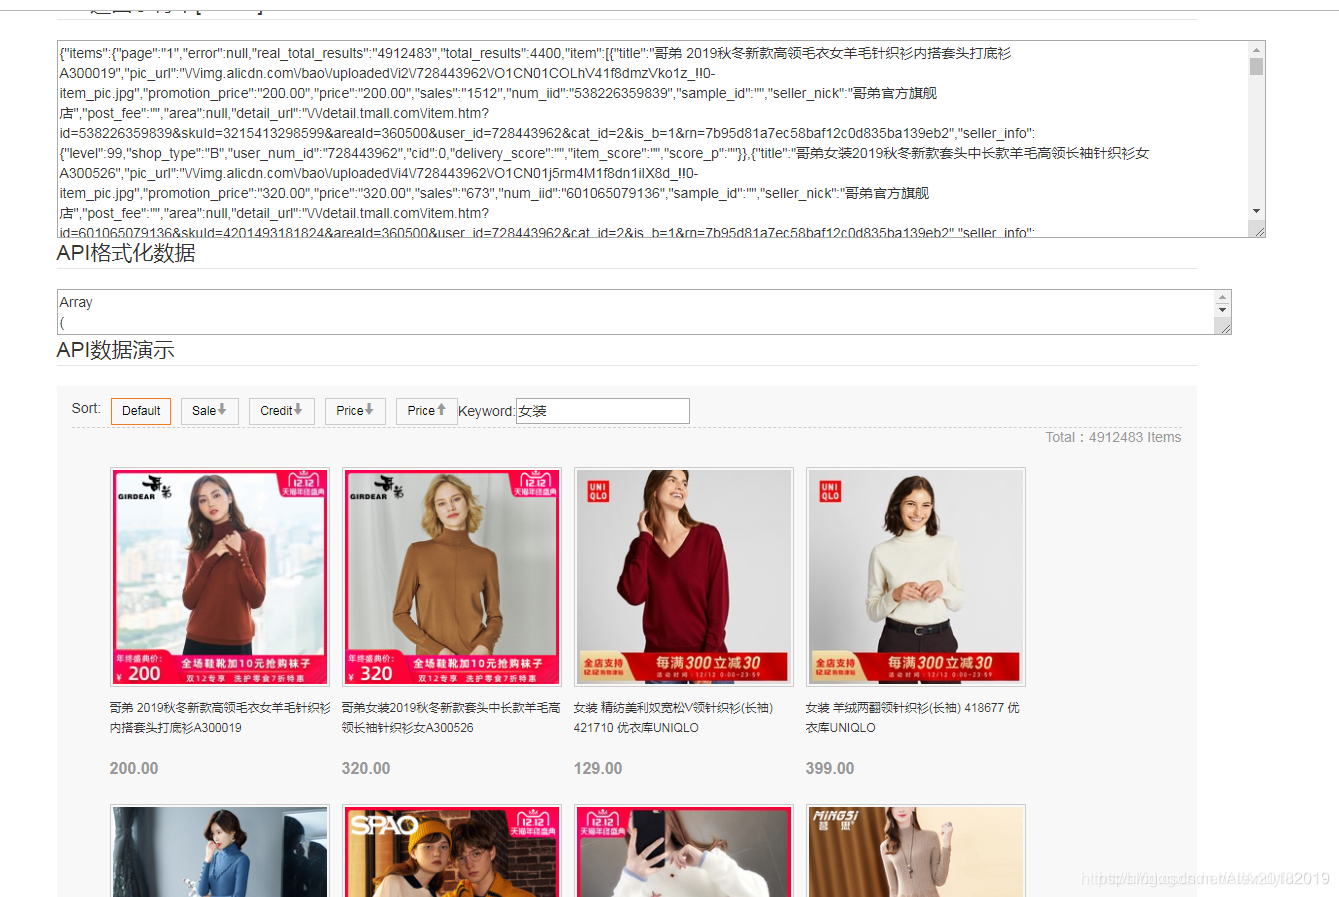
Task: Open the red turtleneck sweater 200 thumbnail
Action: [x=220, y=577]
